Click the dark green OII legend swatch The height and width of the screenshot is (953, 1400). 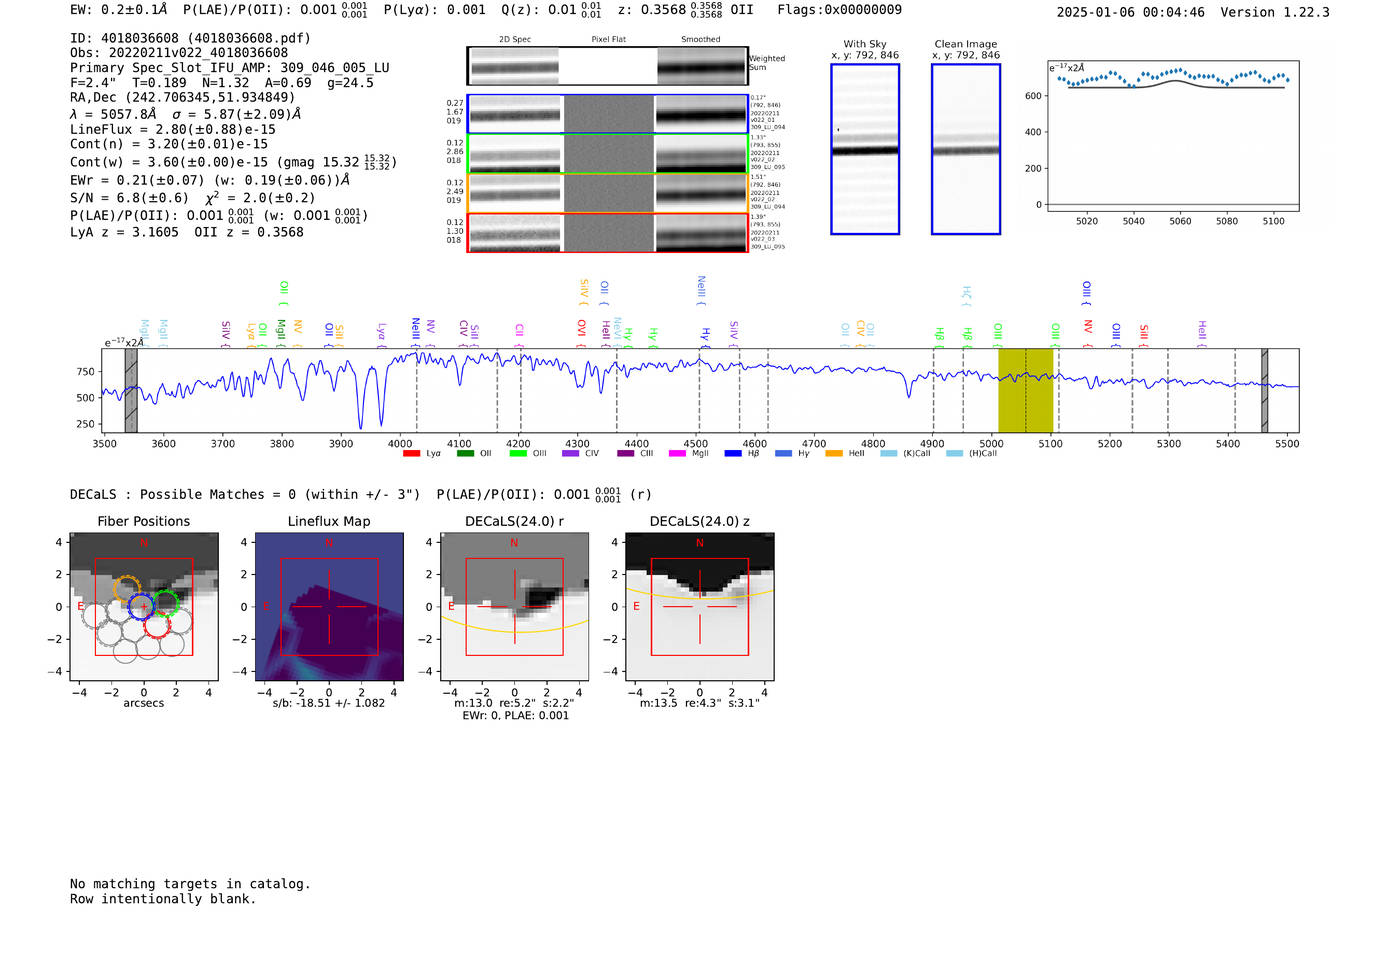click(x=465, y=454)
